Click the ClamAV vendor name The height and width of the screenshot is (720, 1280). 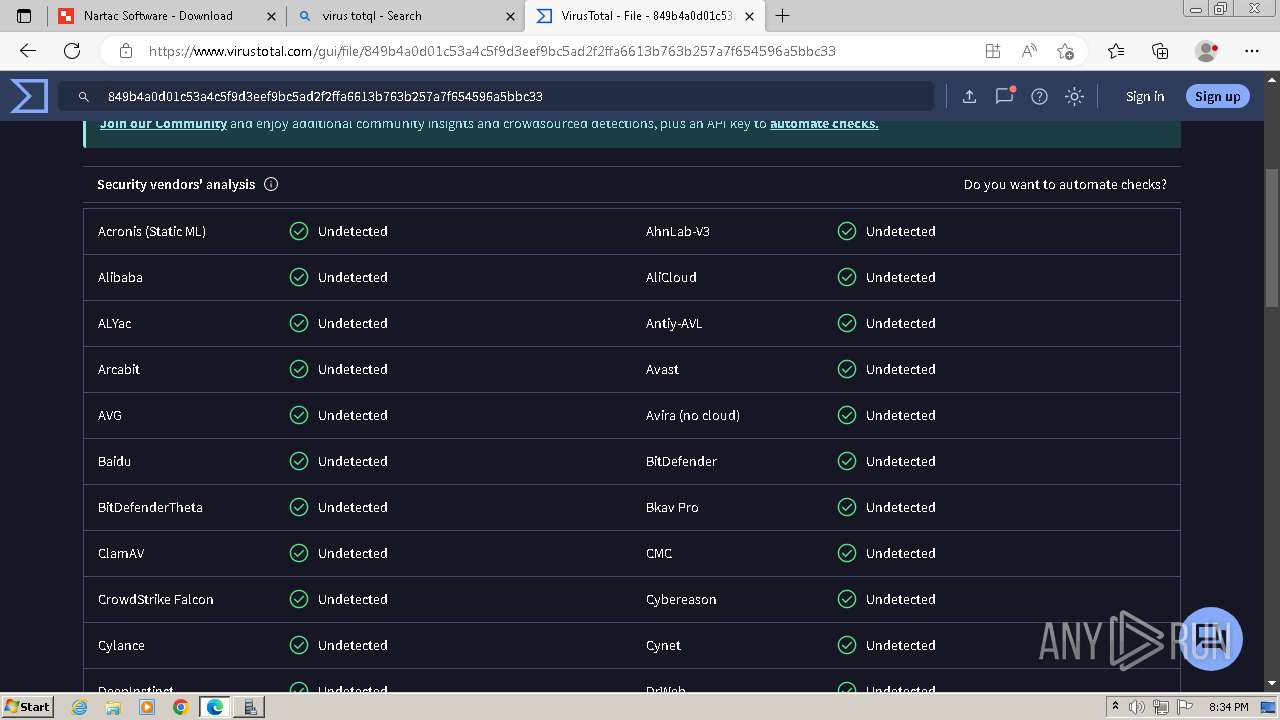pos(121,553)
